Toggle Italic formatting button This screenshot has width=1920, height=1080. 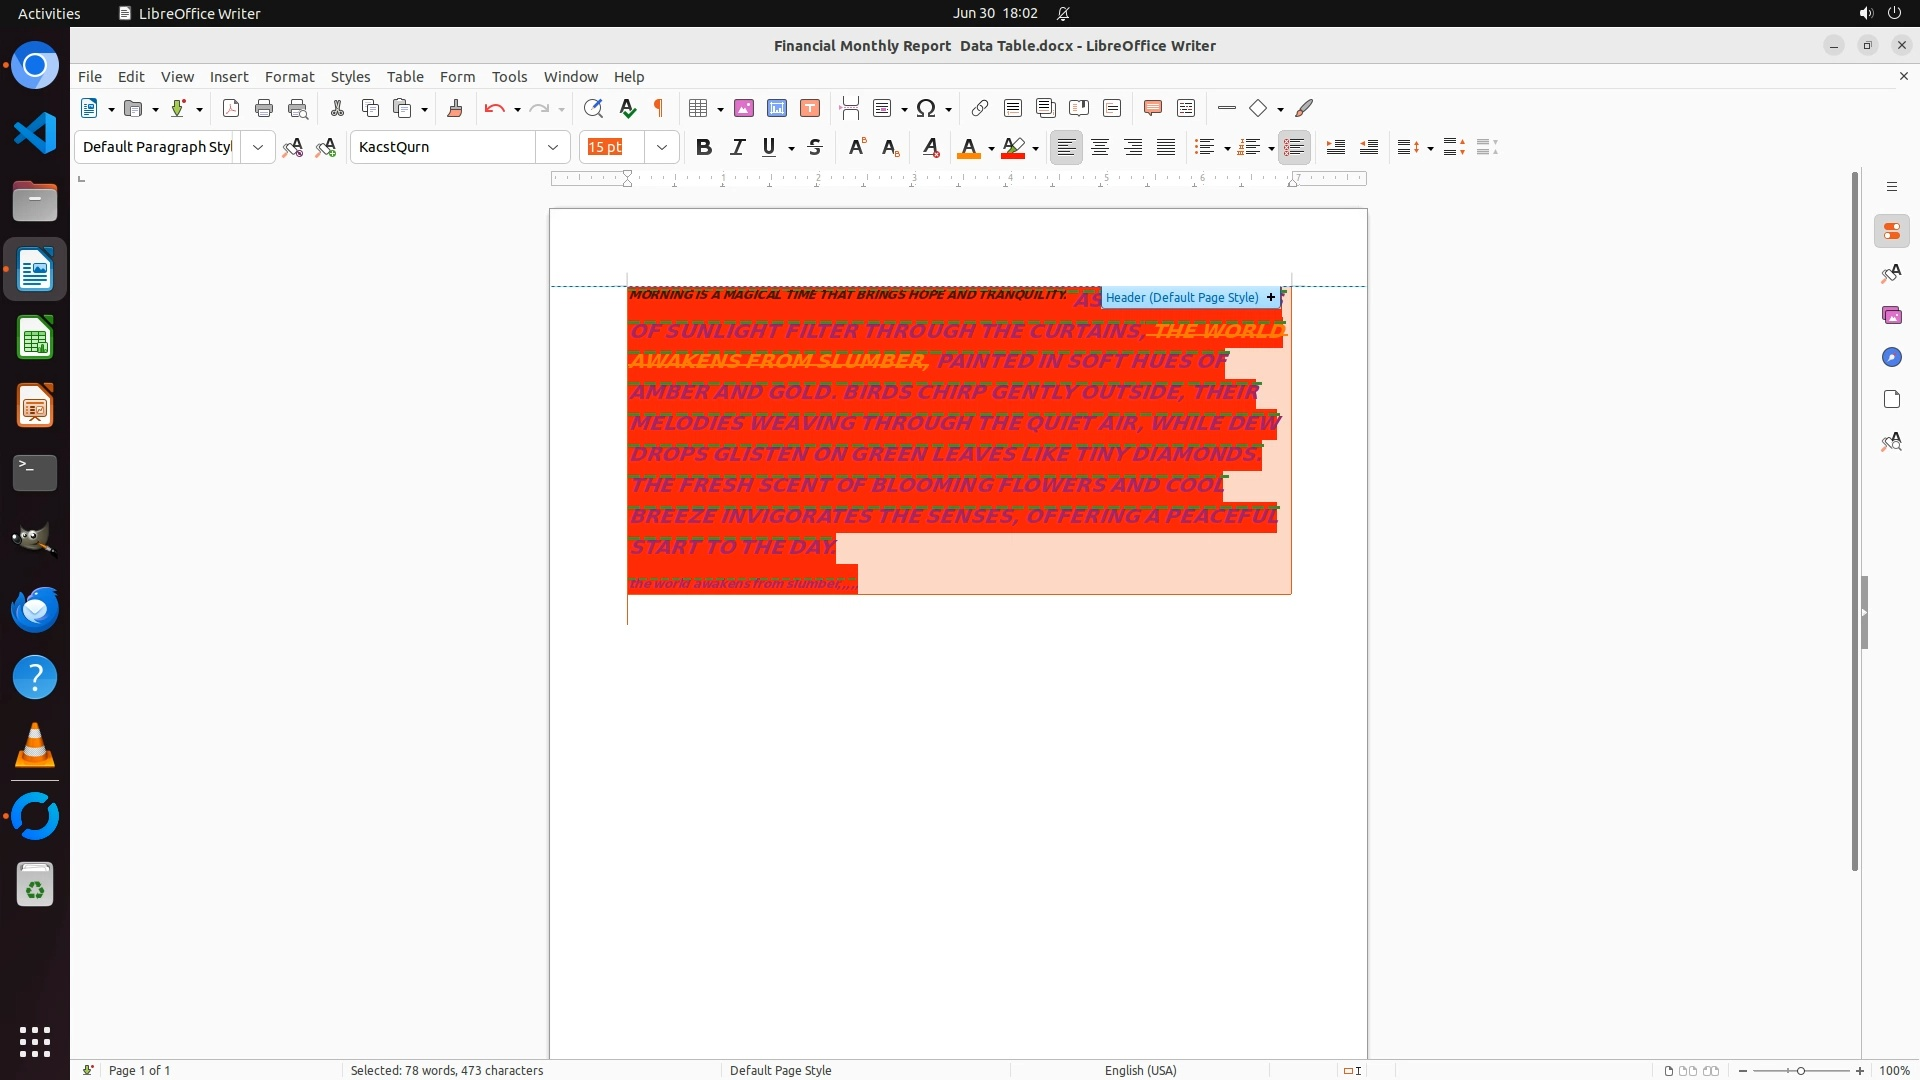(x=738, y=148)
